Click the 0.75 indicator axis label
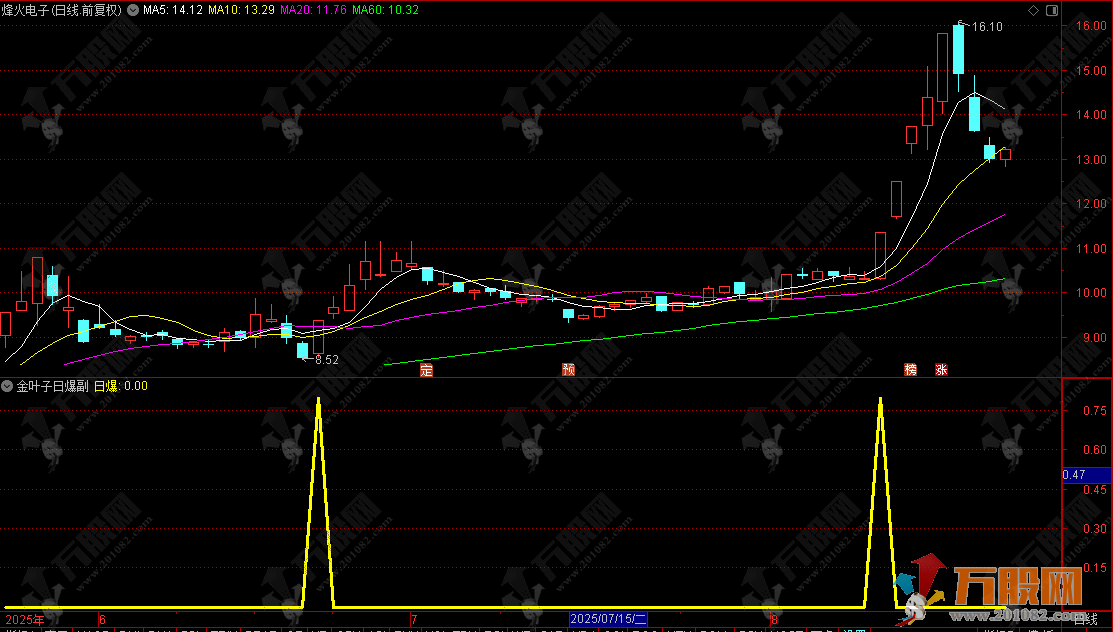This screenshot has height=632, width=1113. point(1095,410)
